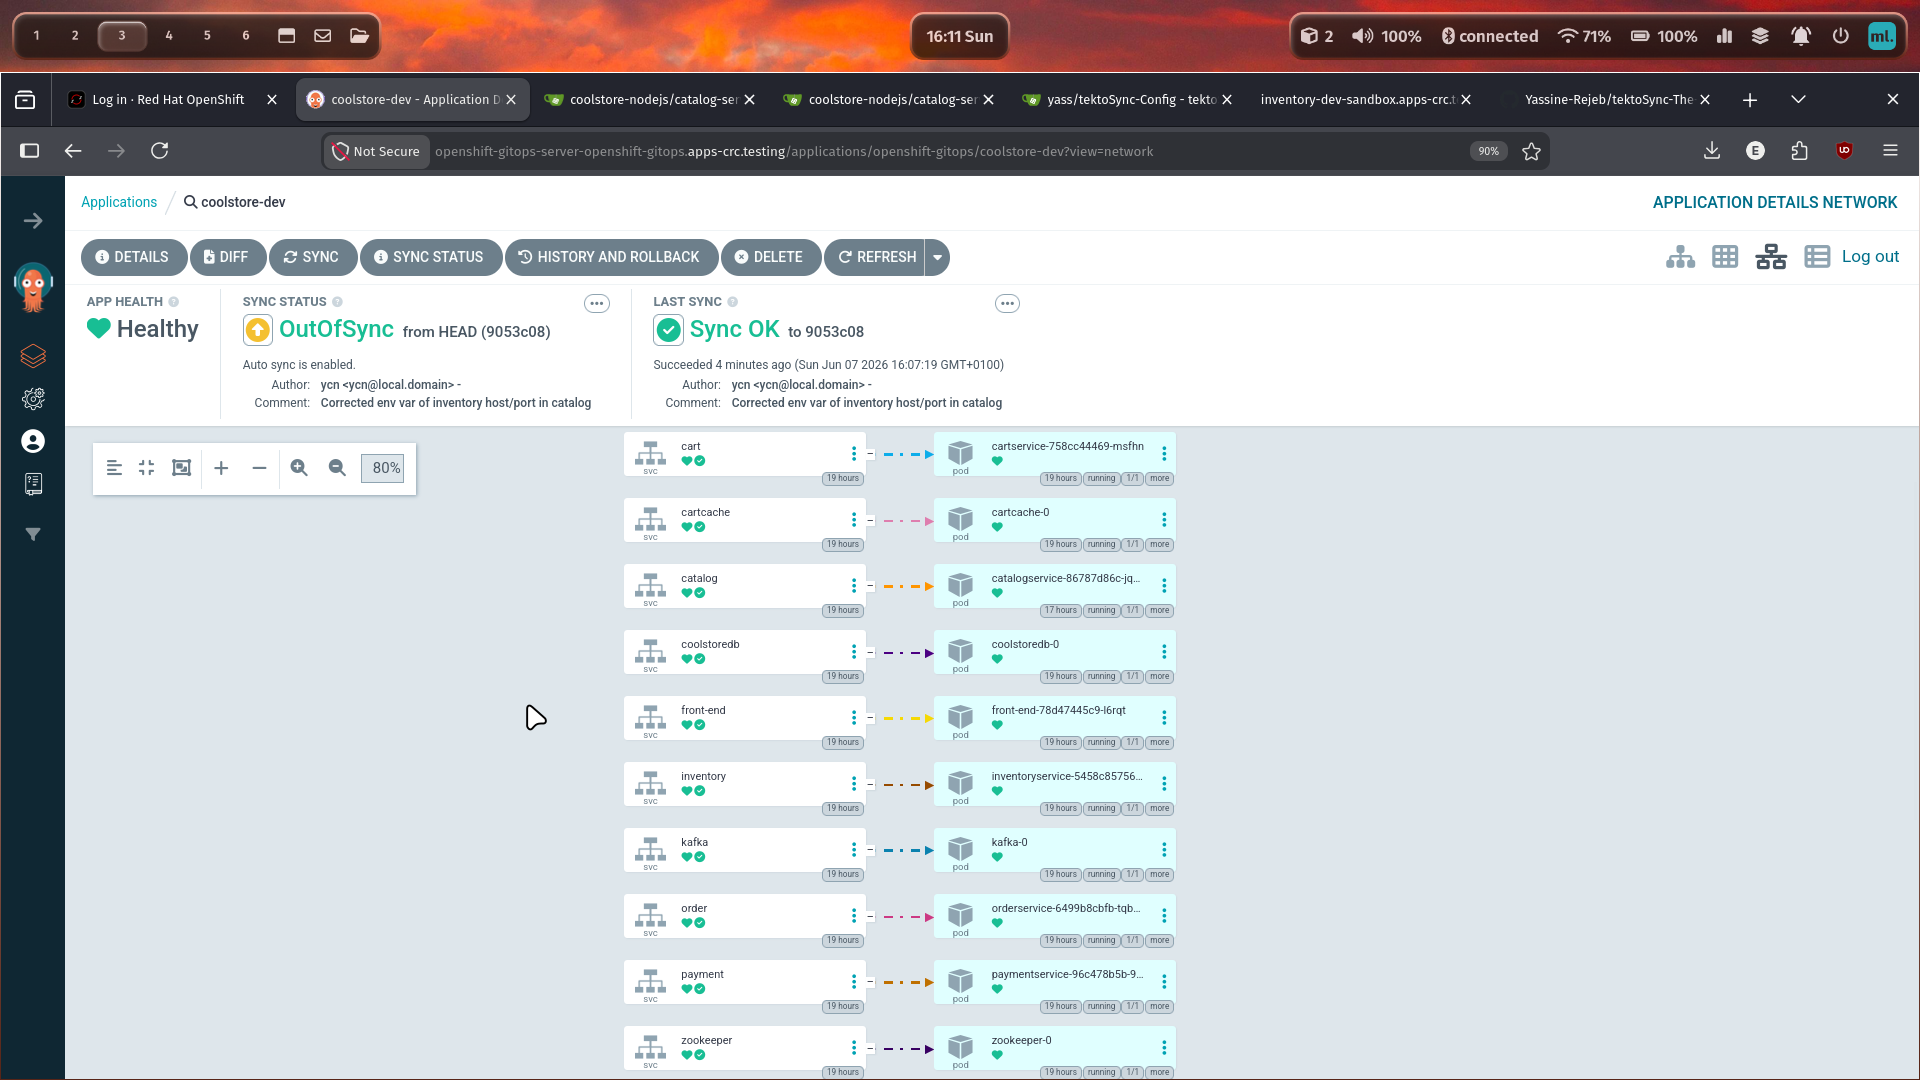Click zoom out magnifier on graph toolbar

[337, 468]
